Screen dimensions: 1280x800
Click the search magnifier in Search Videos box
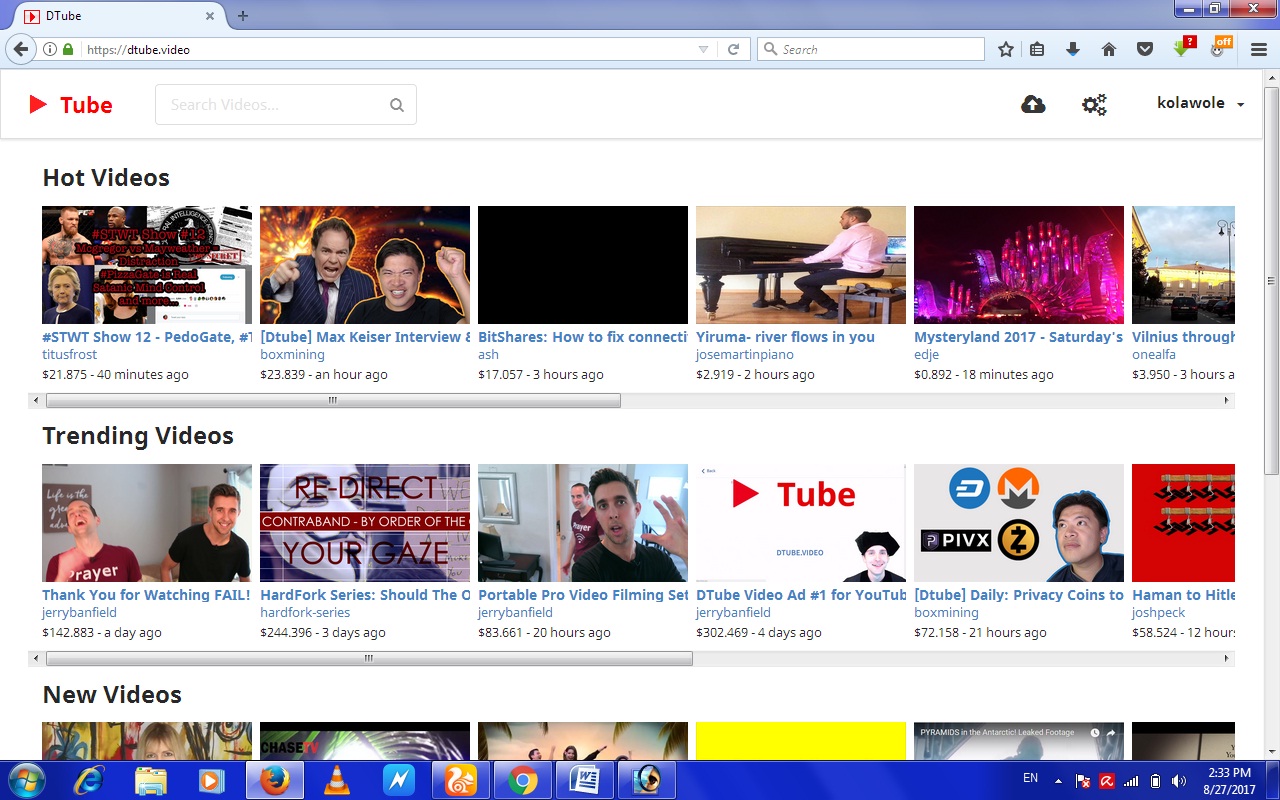pyautogui.click(x=397, y=105)
